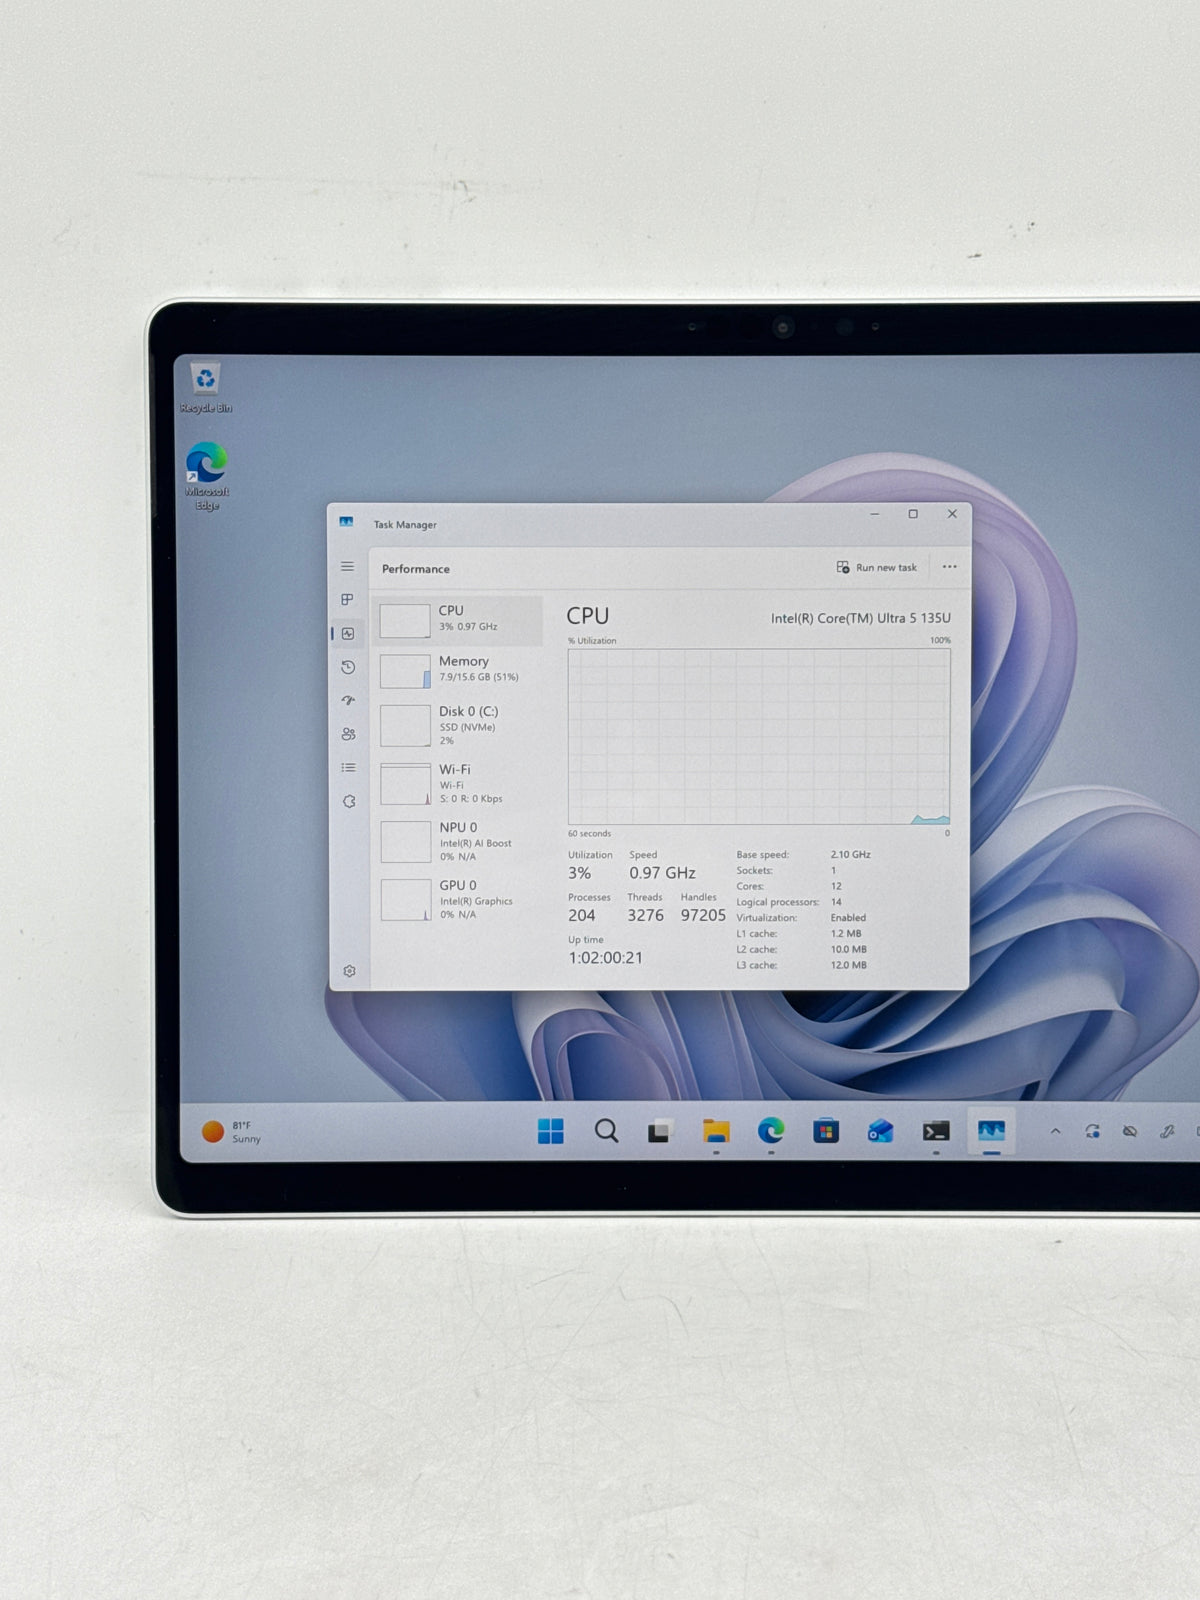Select GPU 0 Intel Graphics item
The width and height of the screenshot is (1200, 1600).
[x=459, y=899]
